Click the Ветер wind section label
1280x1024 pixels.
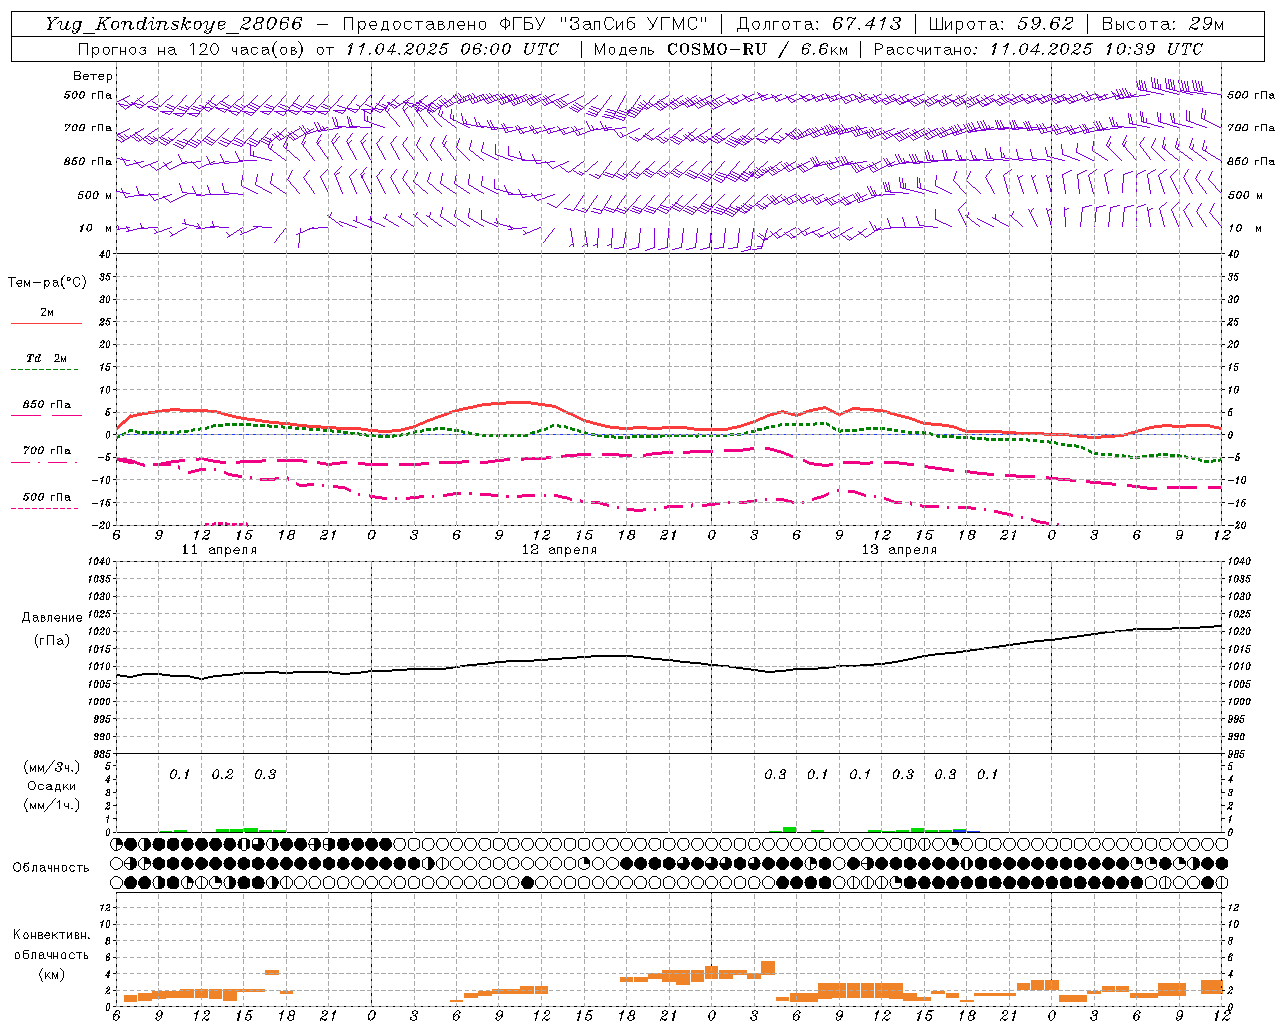tap(93, 76)
